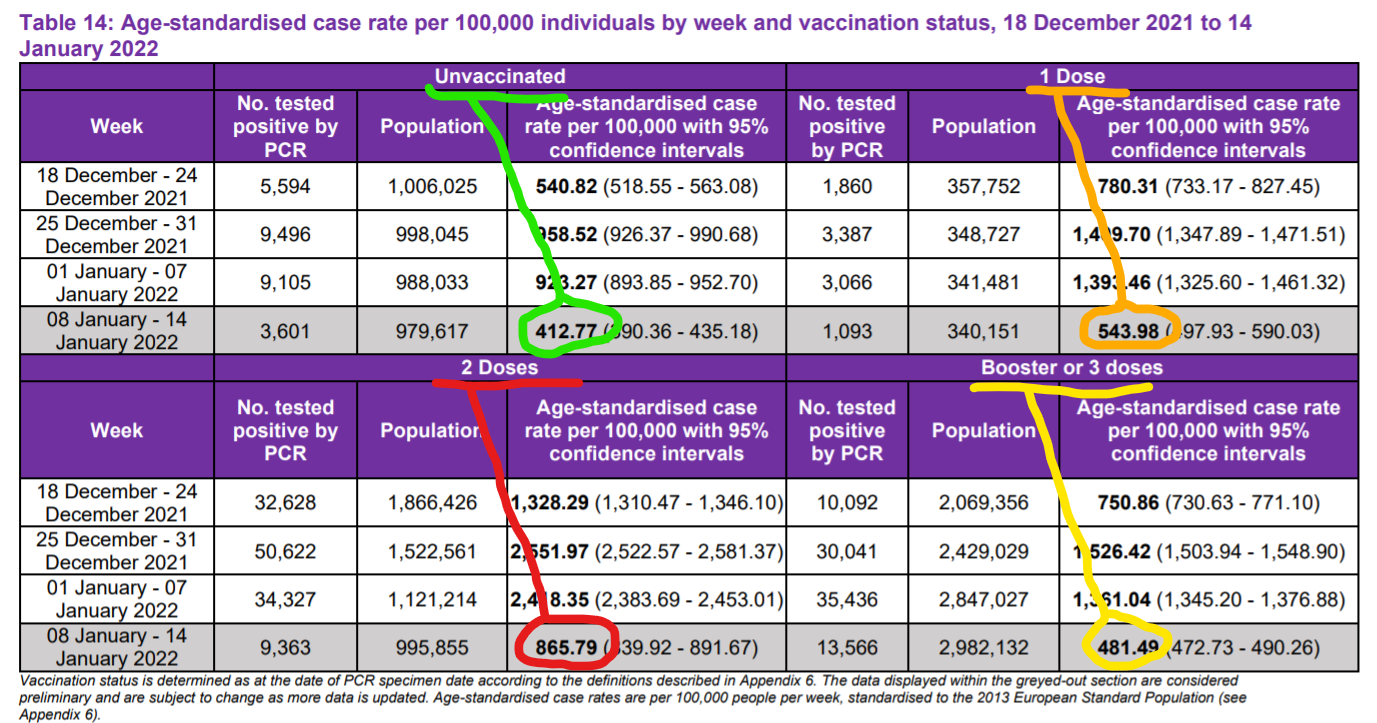1377x723 pixels.
Task: Click the population cell 988,033
Action: point(433,283)
